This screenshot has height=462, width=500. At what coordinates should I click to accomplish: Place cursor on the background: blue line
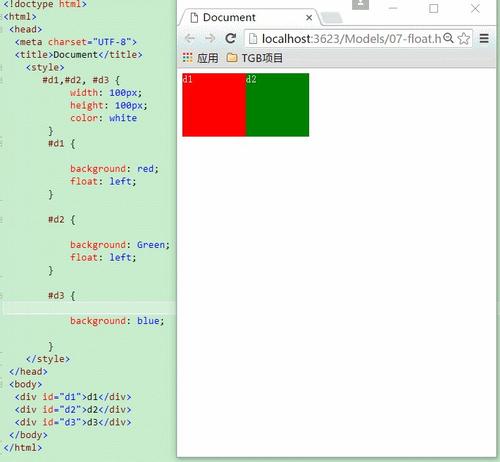(117, 321)
